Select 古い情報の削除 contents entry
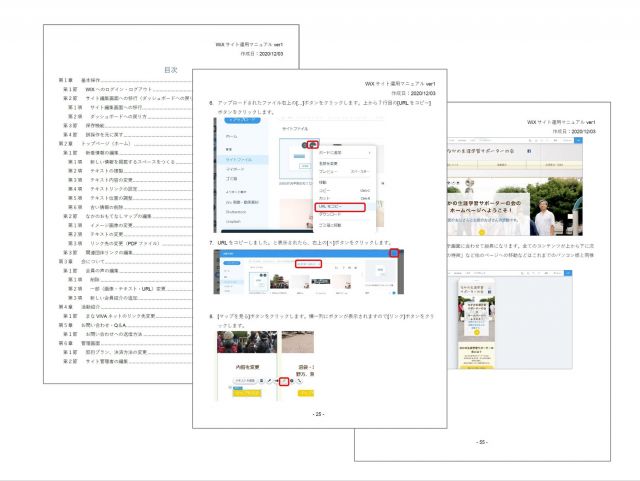The image size is (640, 481). [129, 207]
